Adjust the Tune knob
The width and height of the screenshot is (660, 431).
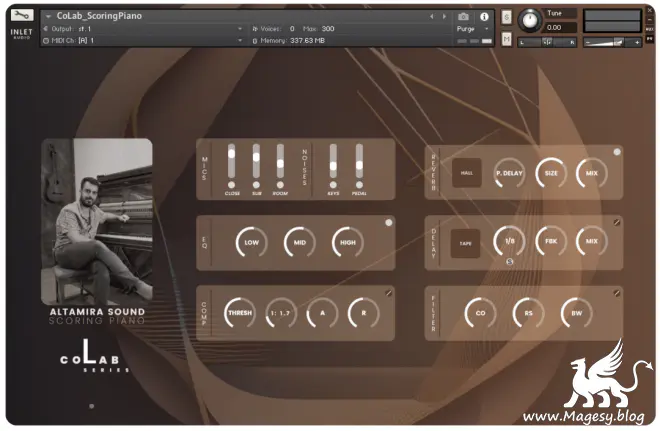[x=530, y=20]
